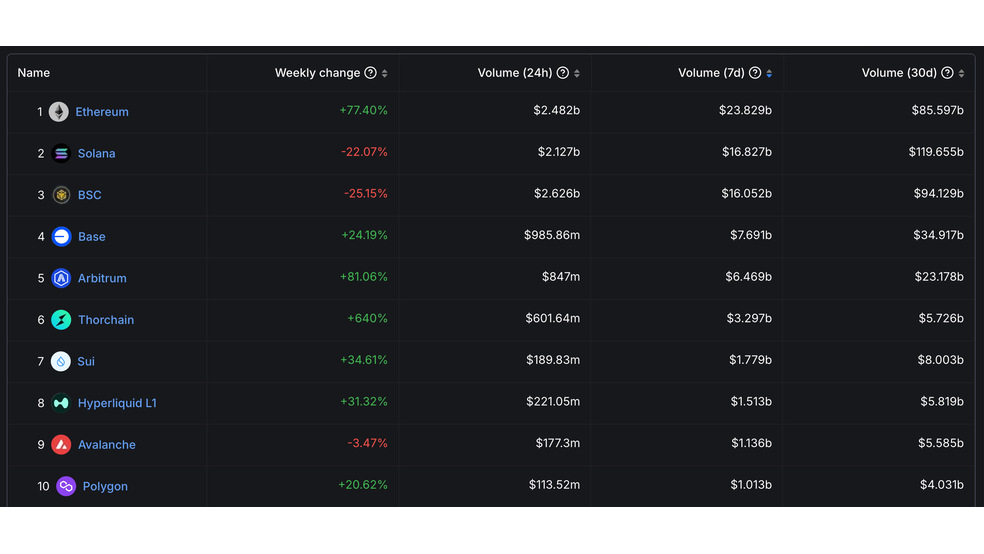Select Polygon 30d volume $4.031b

point(942,485)
